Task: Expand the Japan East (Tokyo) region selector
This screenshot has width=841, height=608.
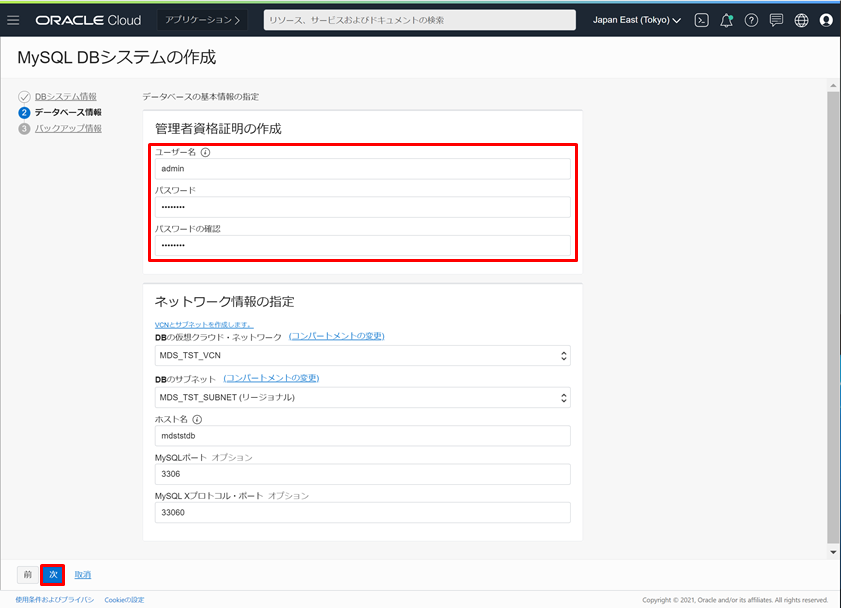Action: pyautogui.click(x=637, y=20)
